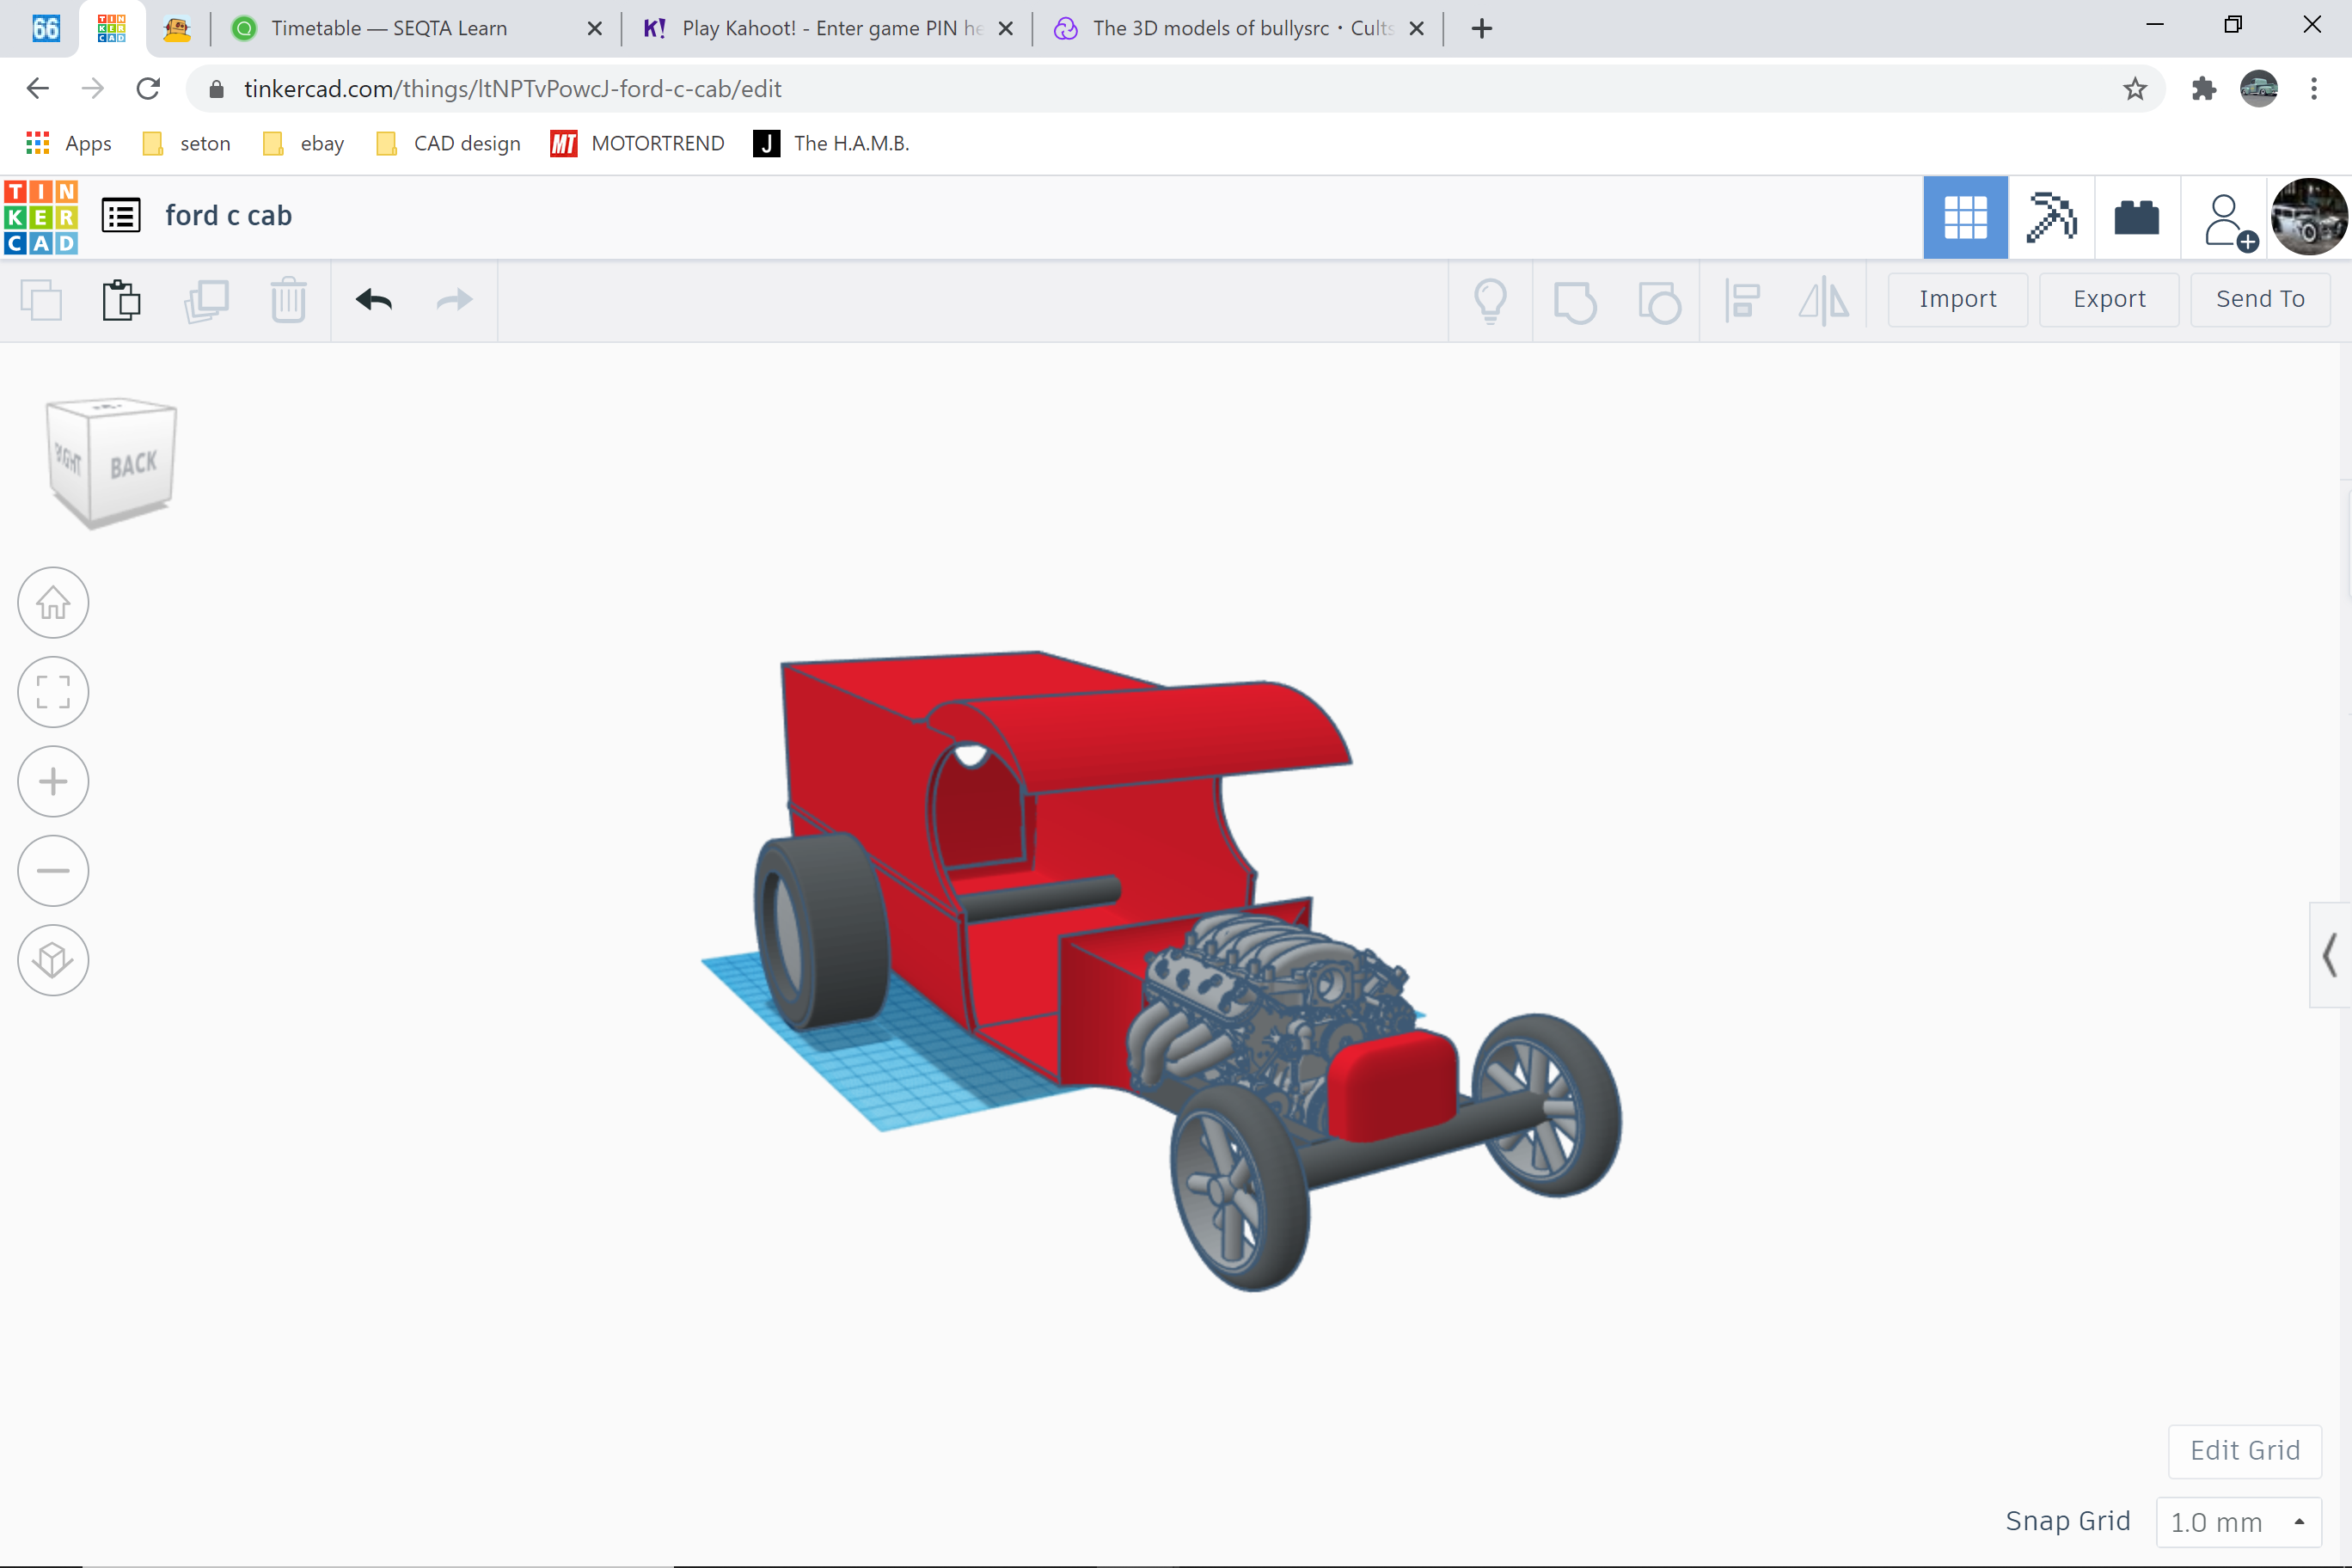Fit all in view
Viewport: 2352px width, 1568px height.
click(x=53, y=692)
